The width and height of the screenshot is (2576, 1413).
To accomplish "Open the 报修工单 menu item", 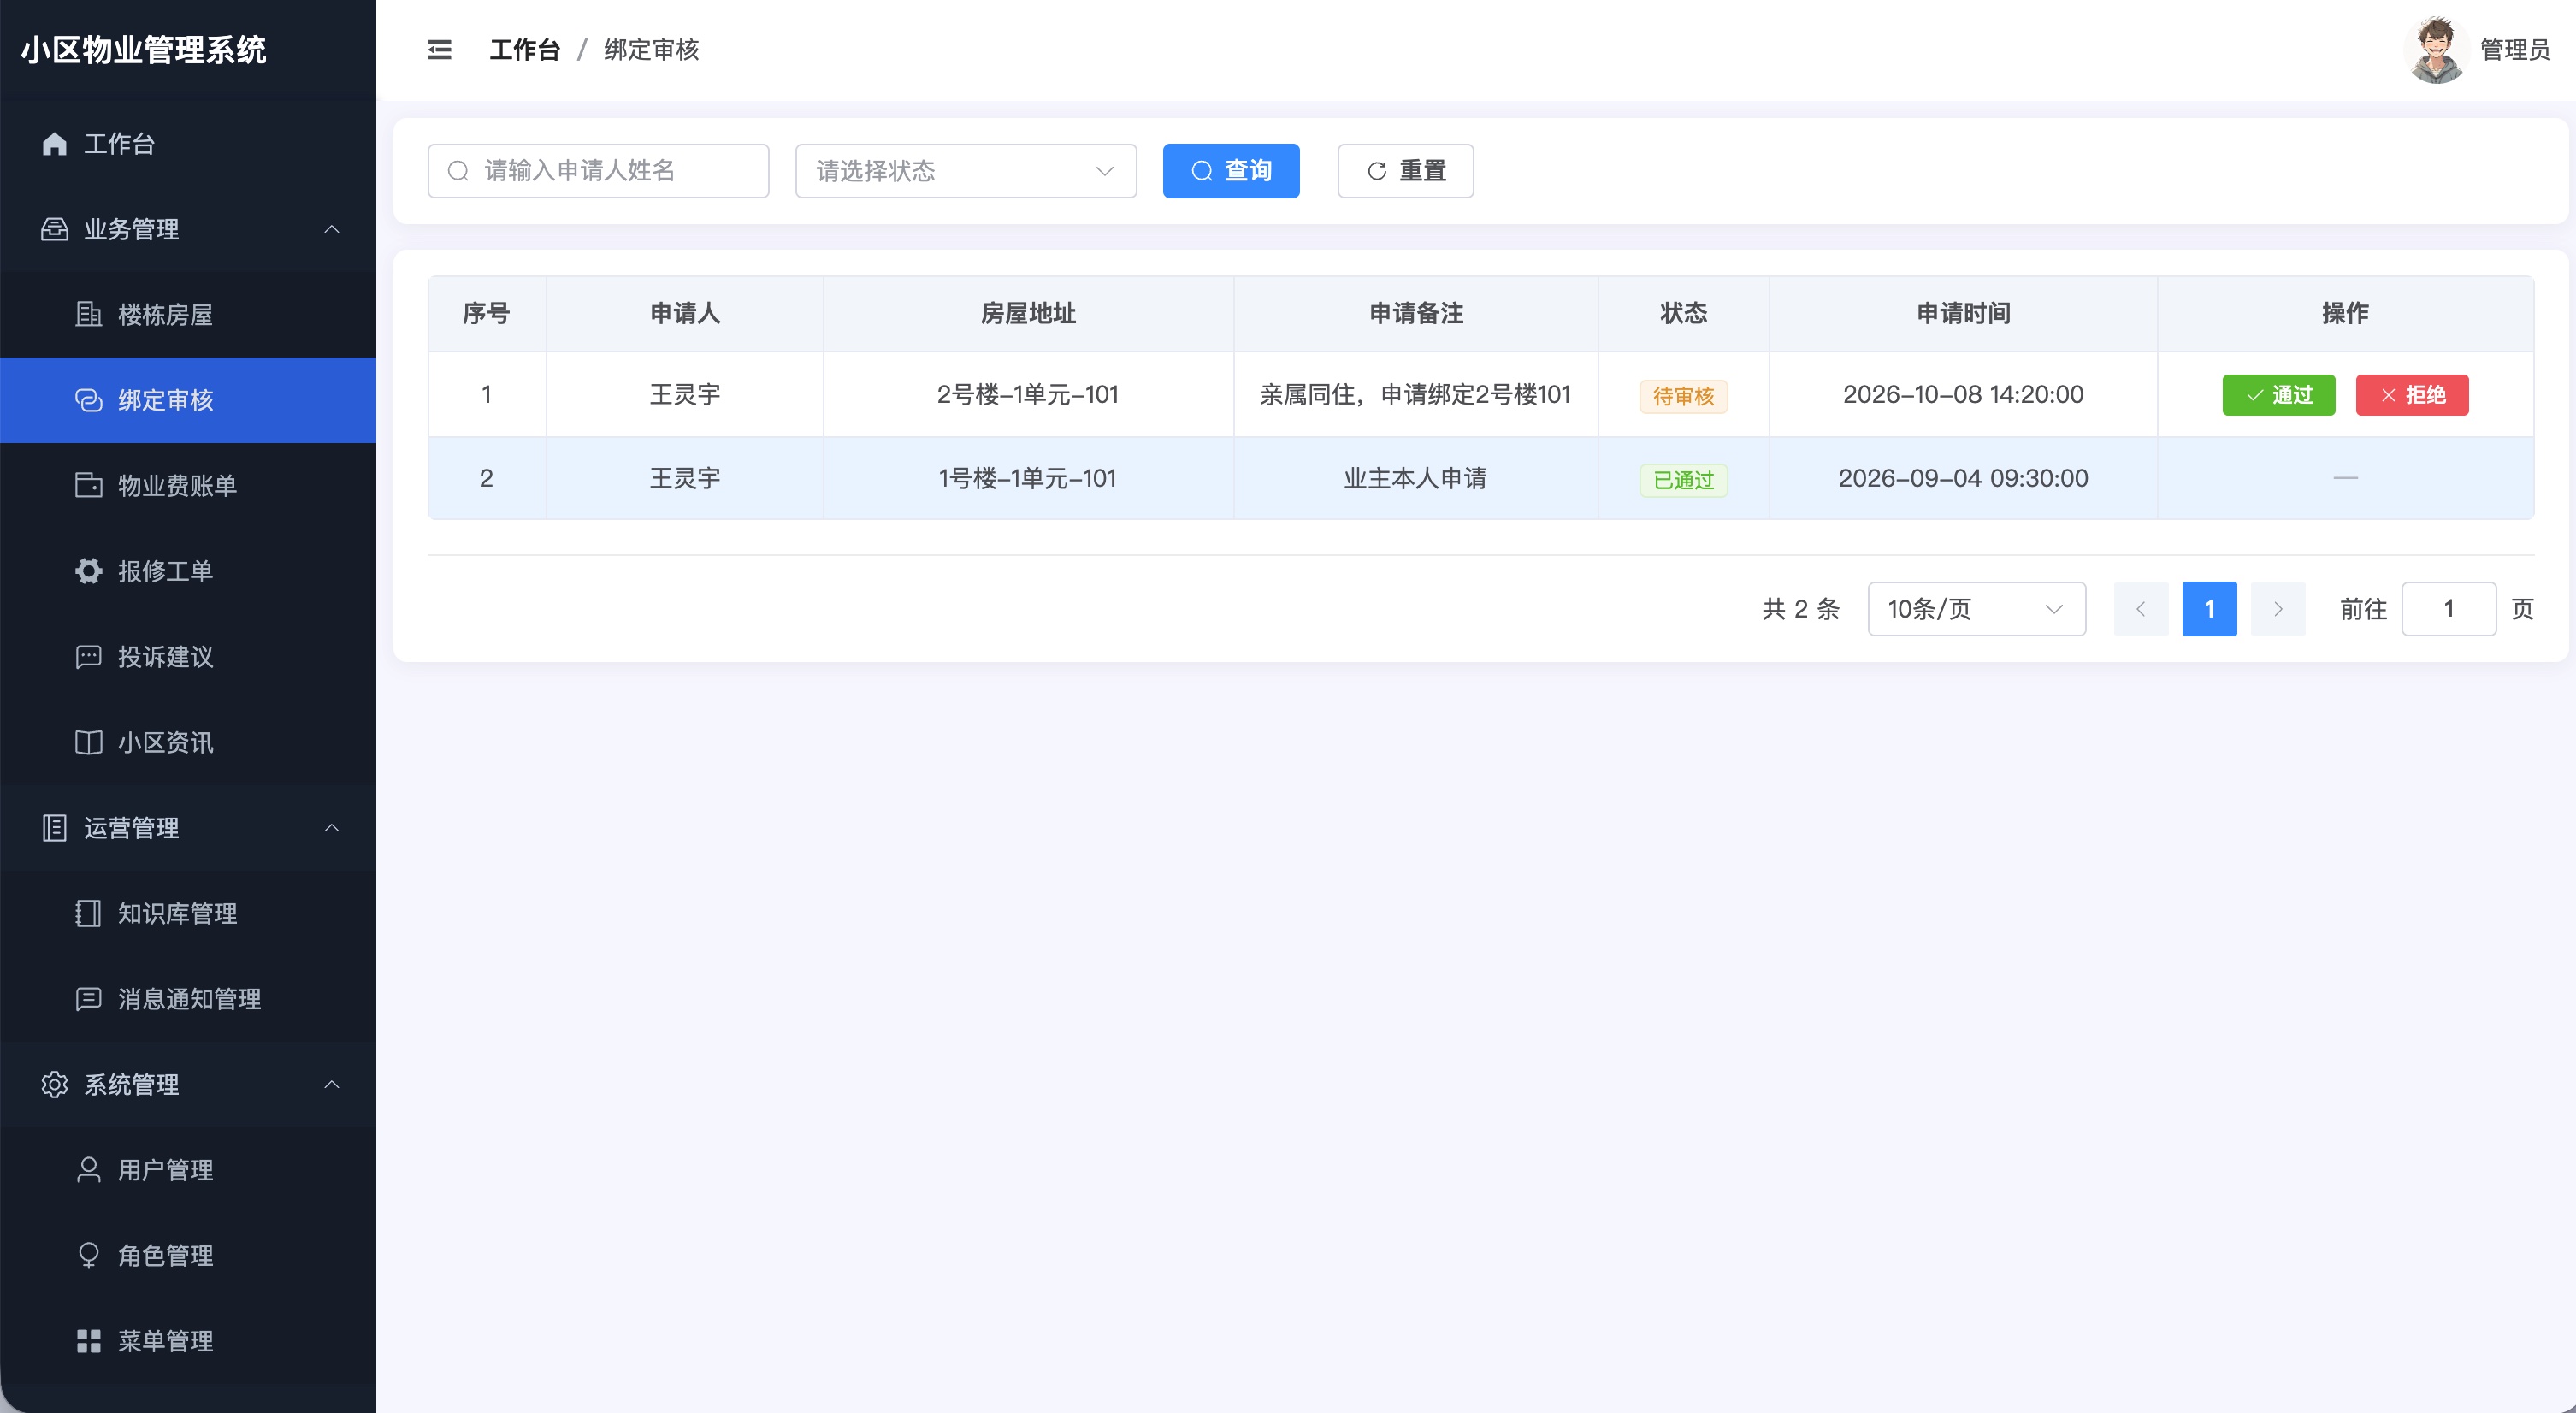I will (188, 571).
